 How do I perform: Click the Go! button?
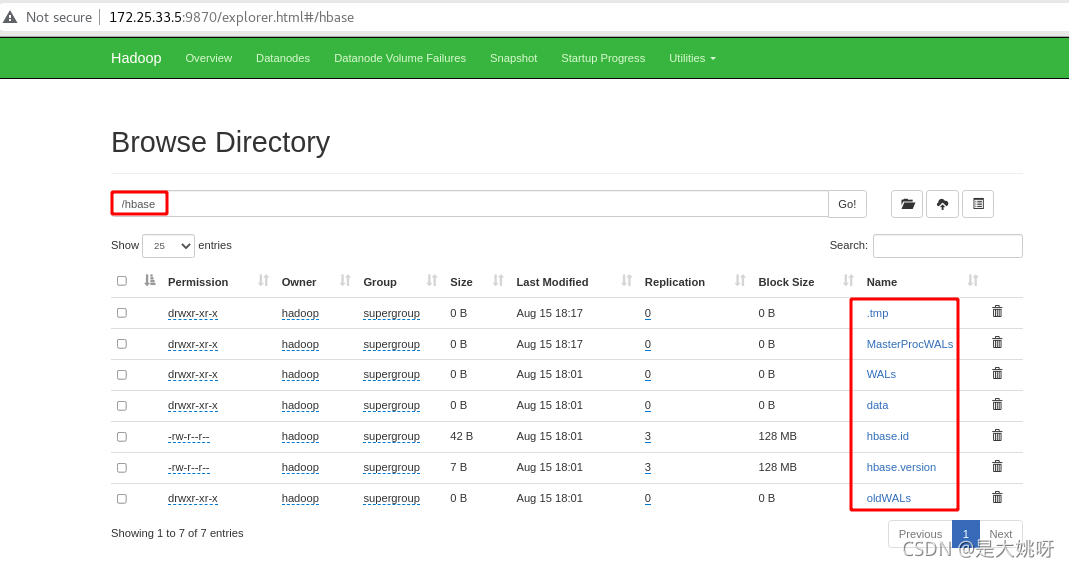(x=847, y=204)
